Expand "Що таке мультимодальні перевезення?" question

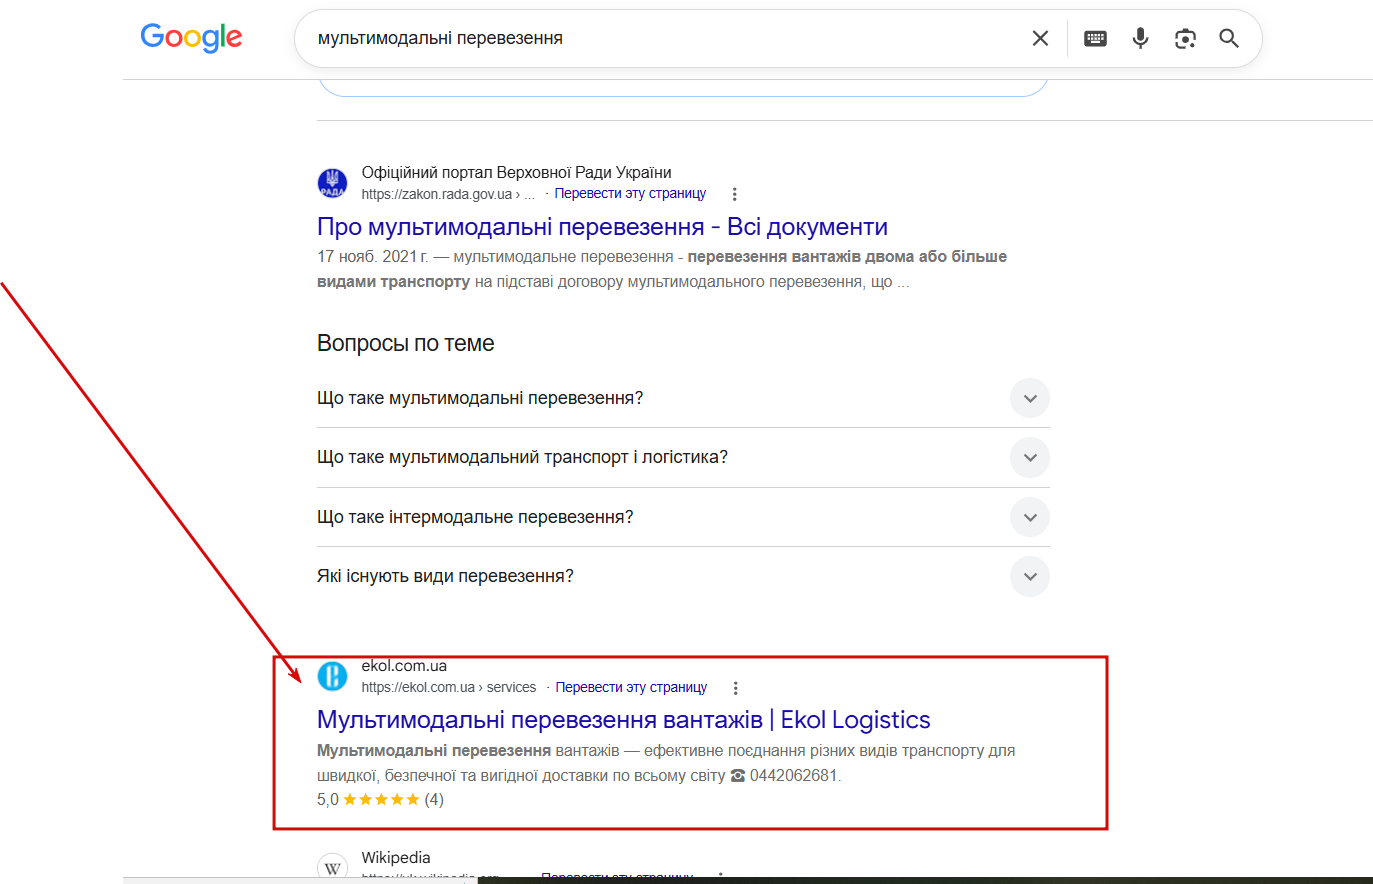tap(683, 398)
